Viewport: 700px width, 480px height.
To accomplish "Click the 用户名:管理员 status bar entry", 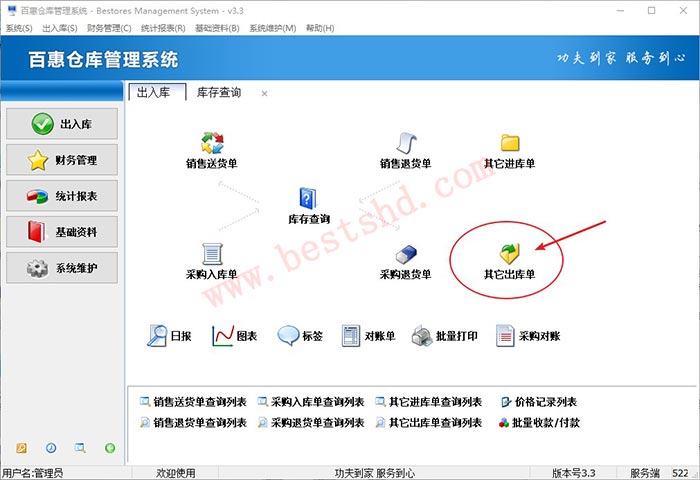I will [x=32, y=473].
